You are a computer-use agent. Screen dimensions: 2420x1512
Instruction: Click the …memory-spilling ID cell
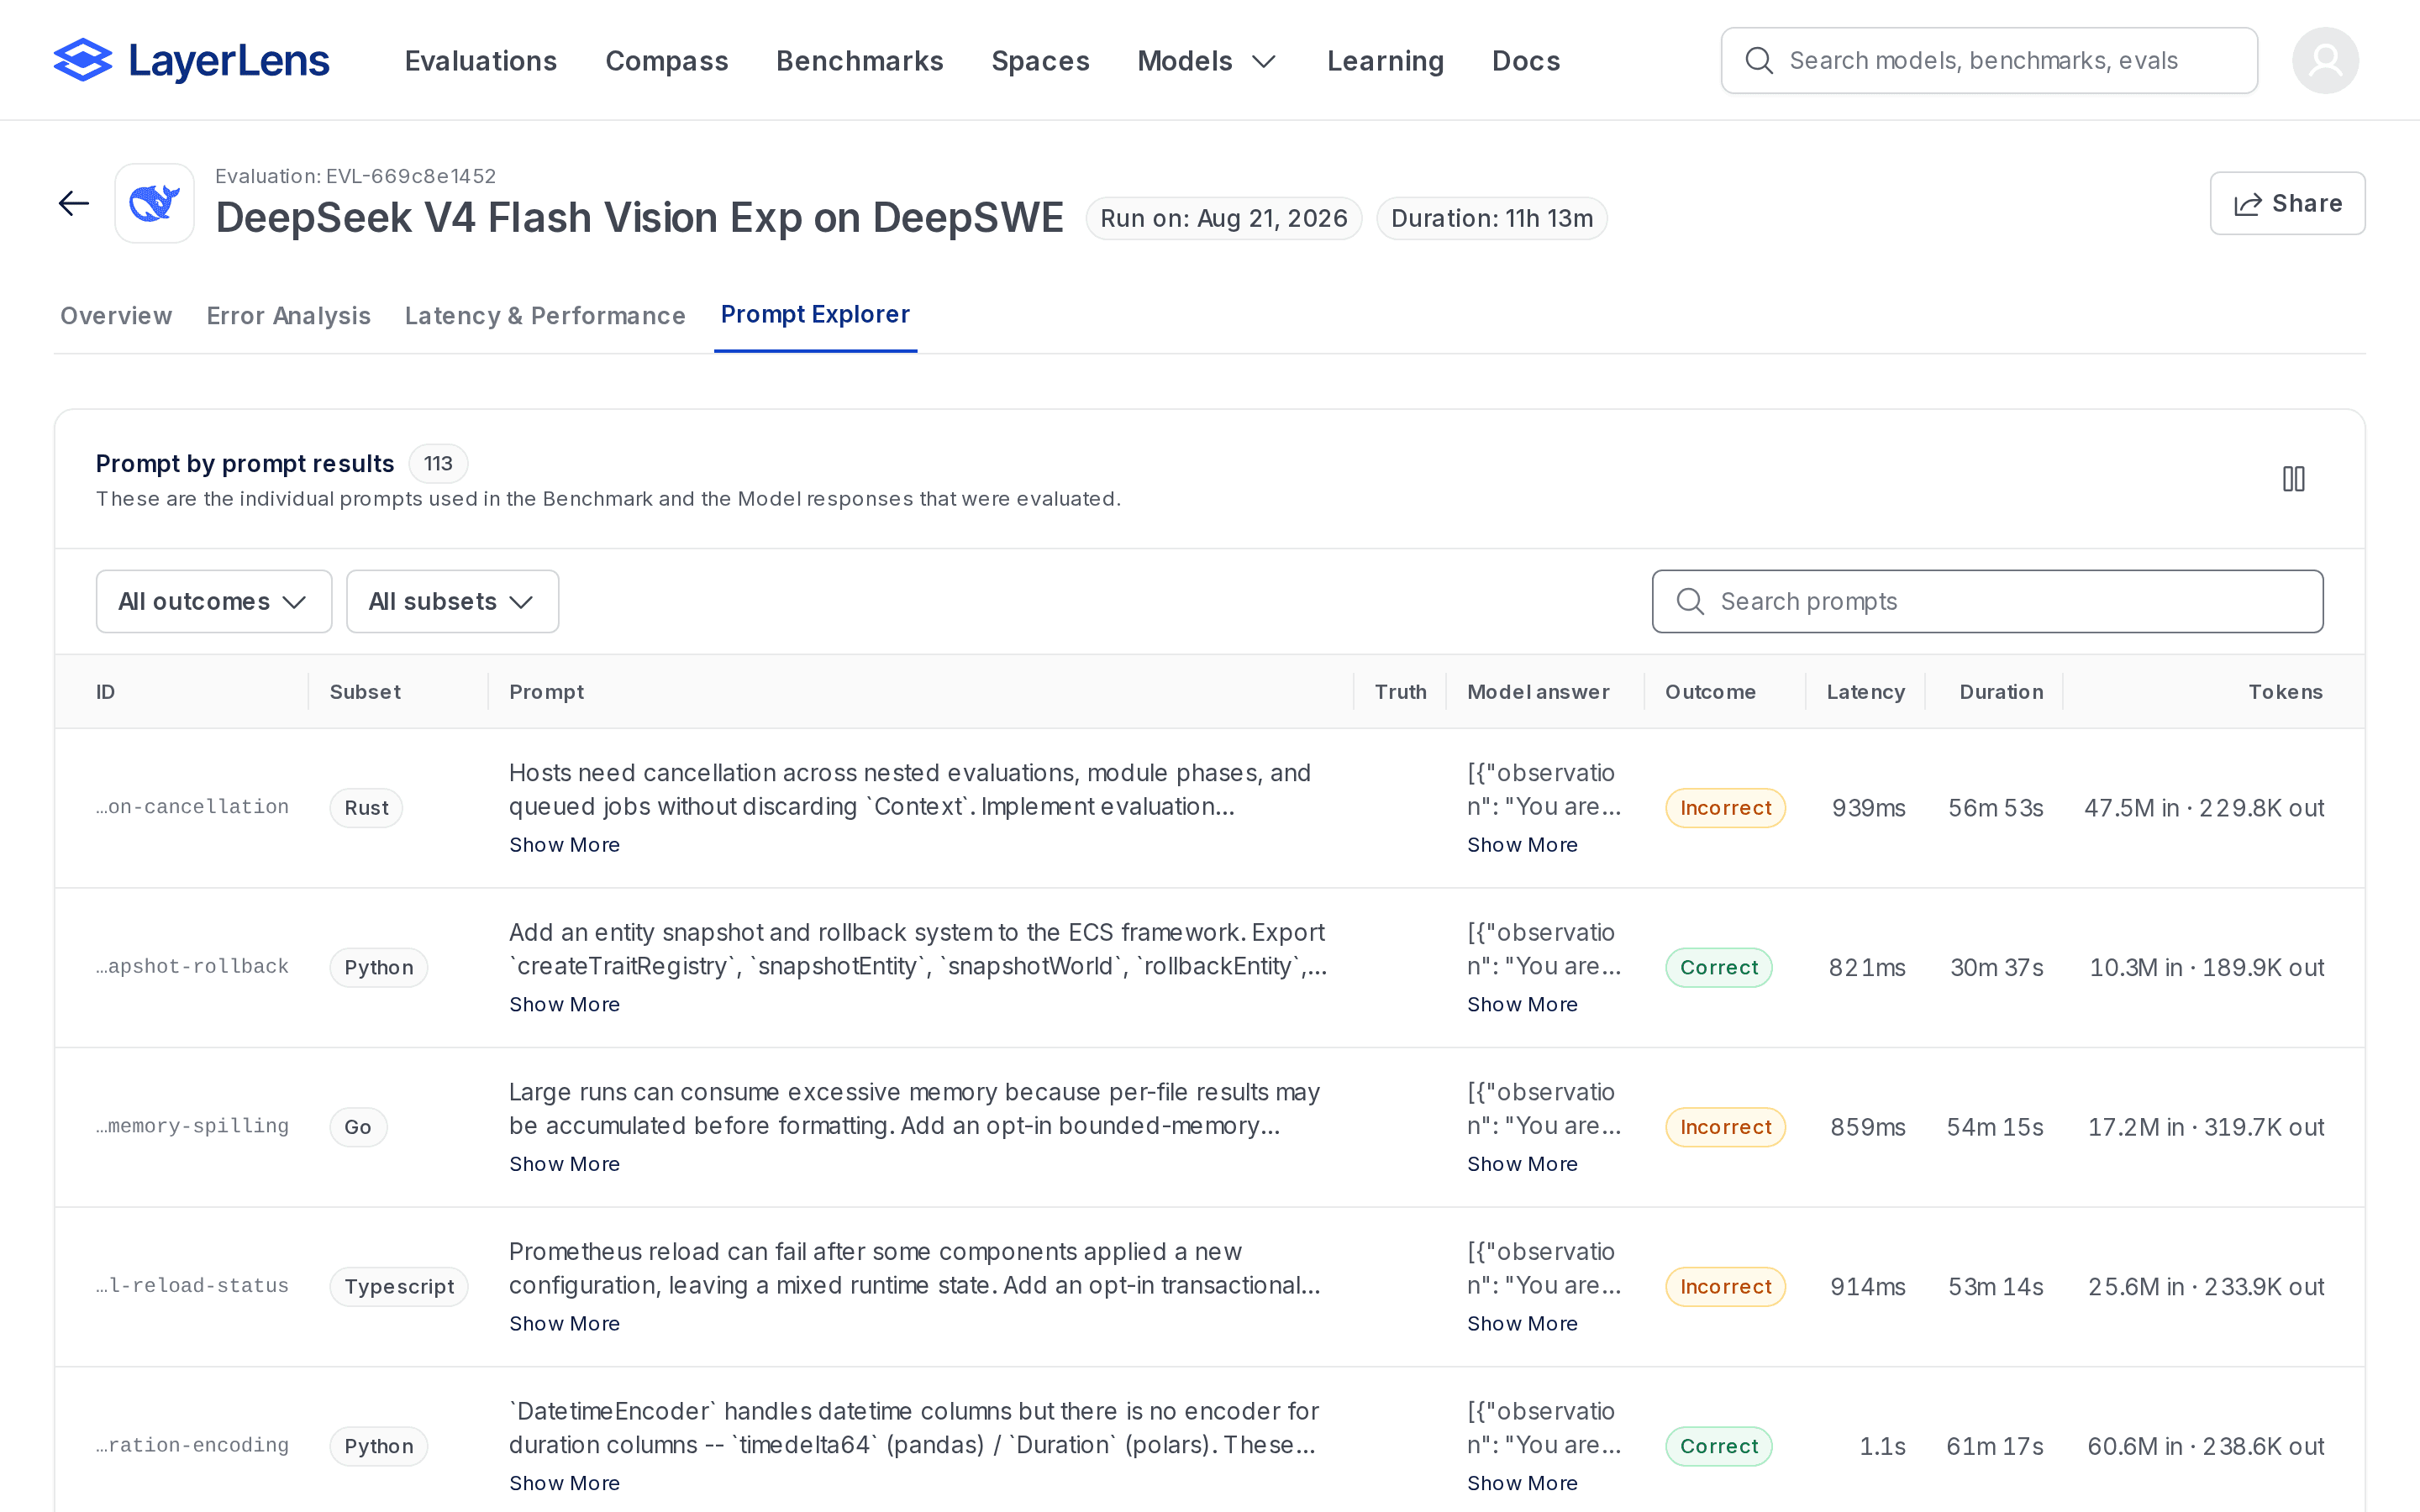[192, 1126]
